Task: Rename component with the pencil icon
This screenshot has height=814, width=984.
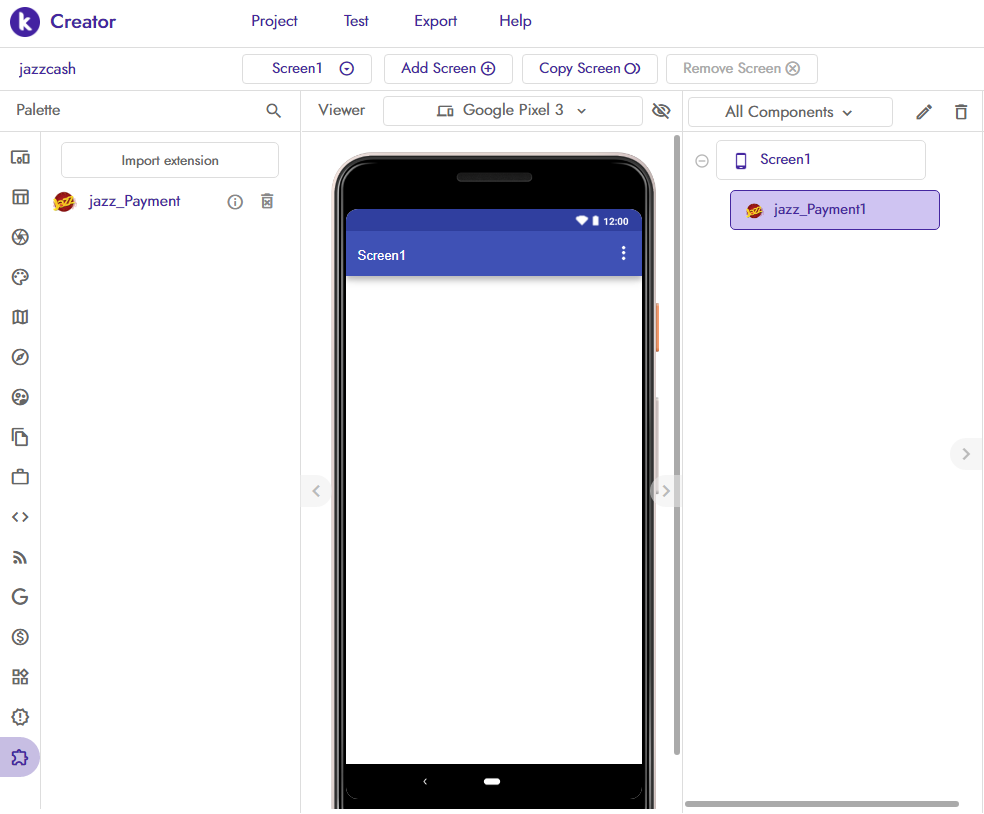Action: tap(924, 112)
